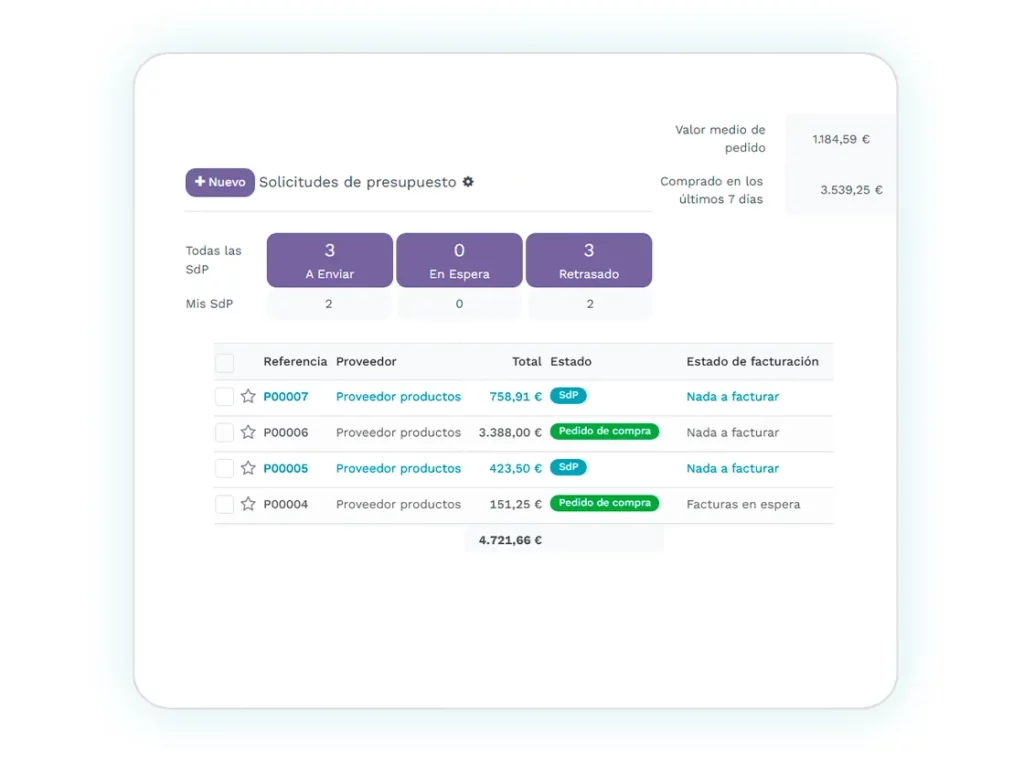Viewport: 1024px width, 768px height.
Task: Click Pedido de compra badge for P00006
Action: click(604, 432)
